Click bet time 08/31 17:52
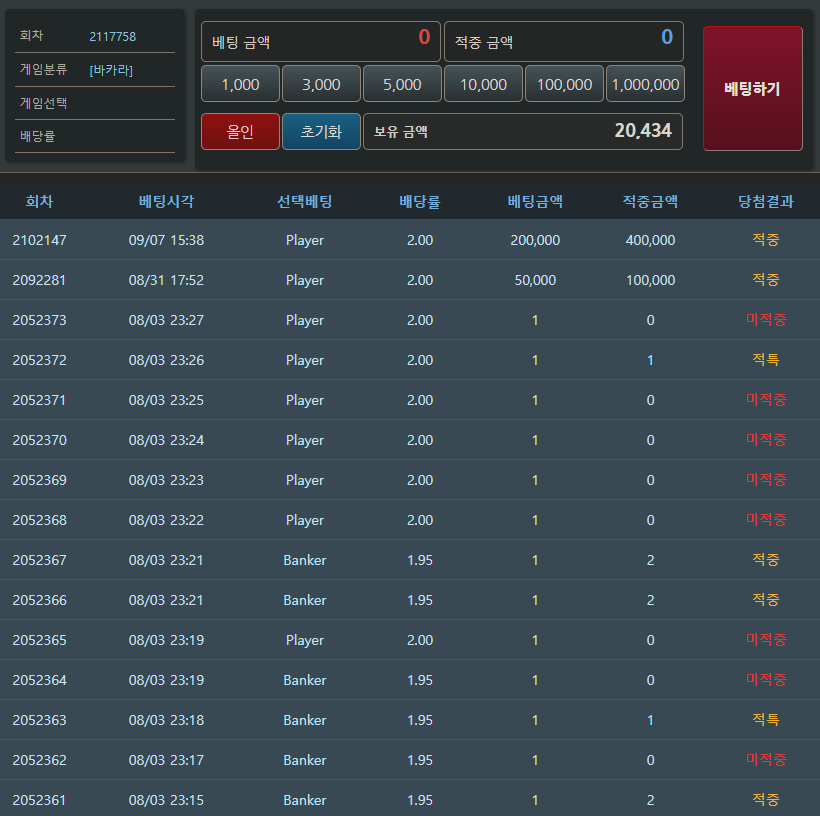This screenshot has height=816, width=820. pos(166,280)
